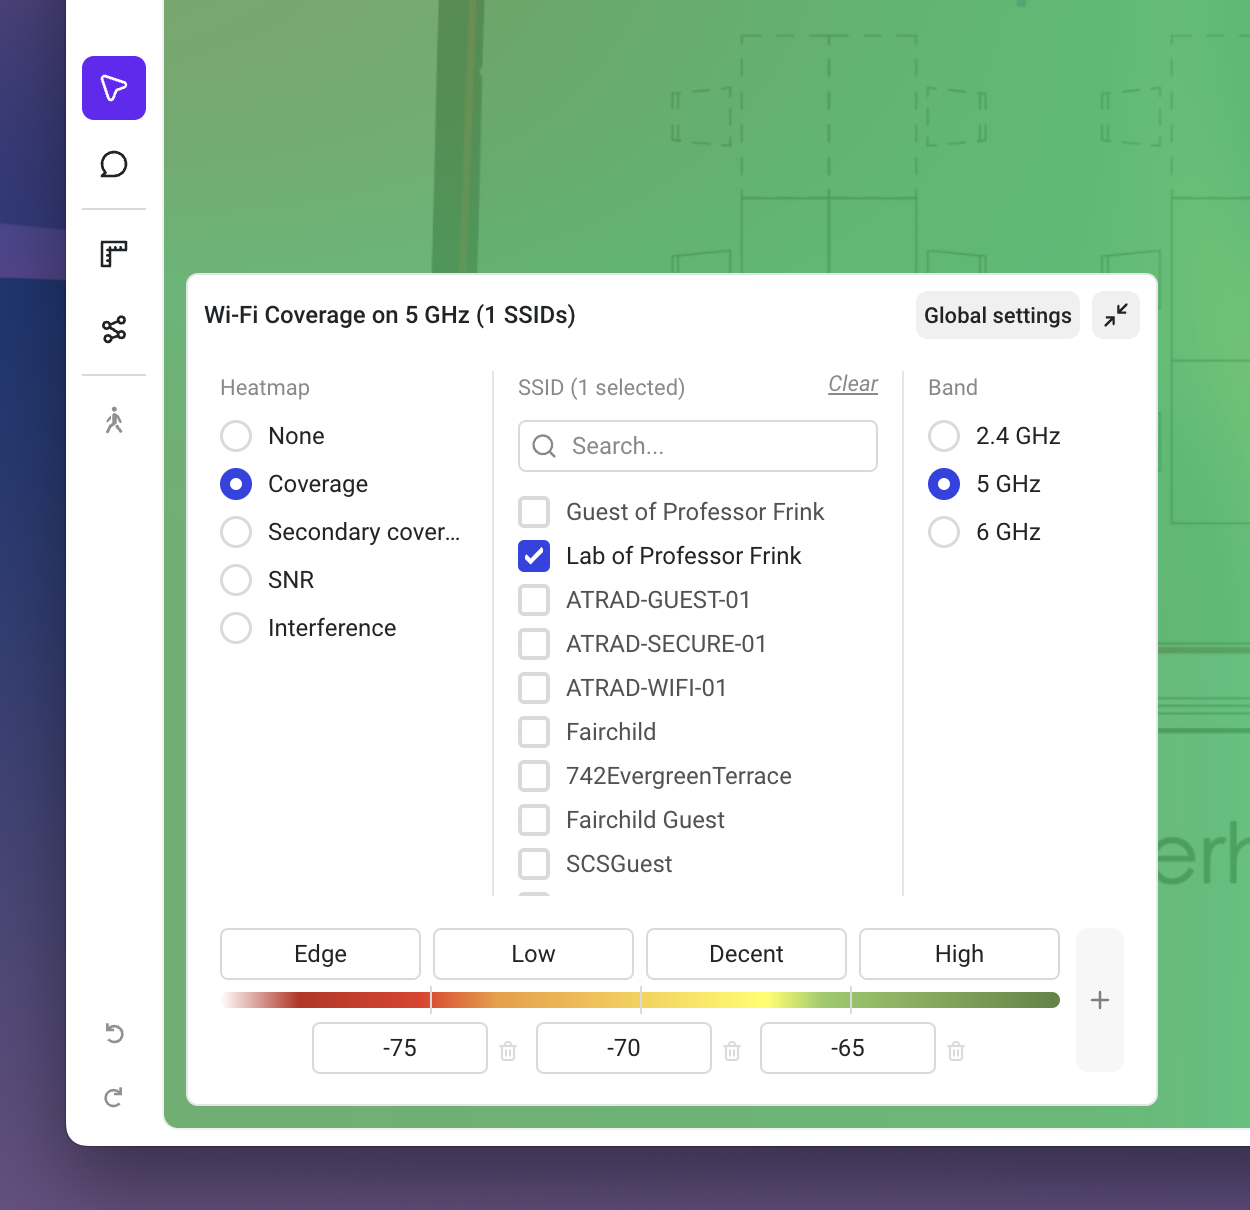Uncheck Lab of Professor Frink SSID
Screen dimensions: 1250x1210
534,556
